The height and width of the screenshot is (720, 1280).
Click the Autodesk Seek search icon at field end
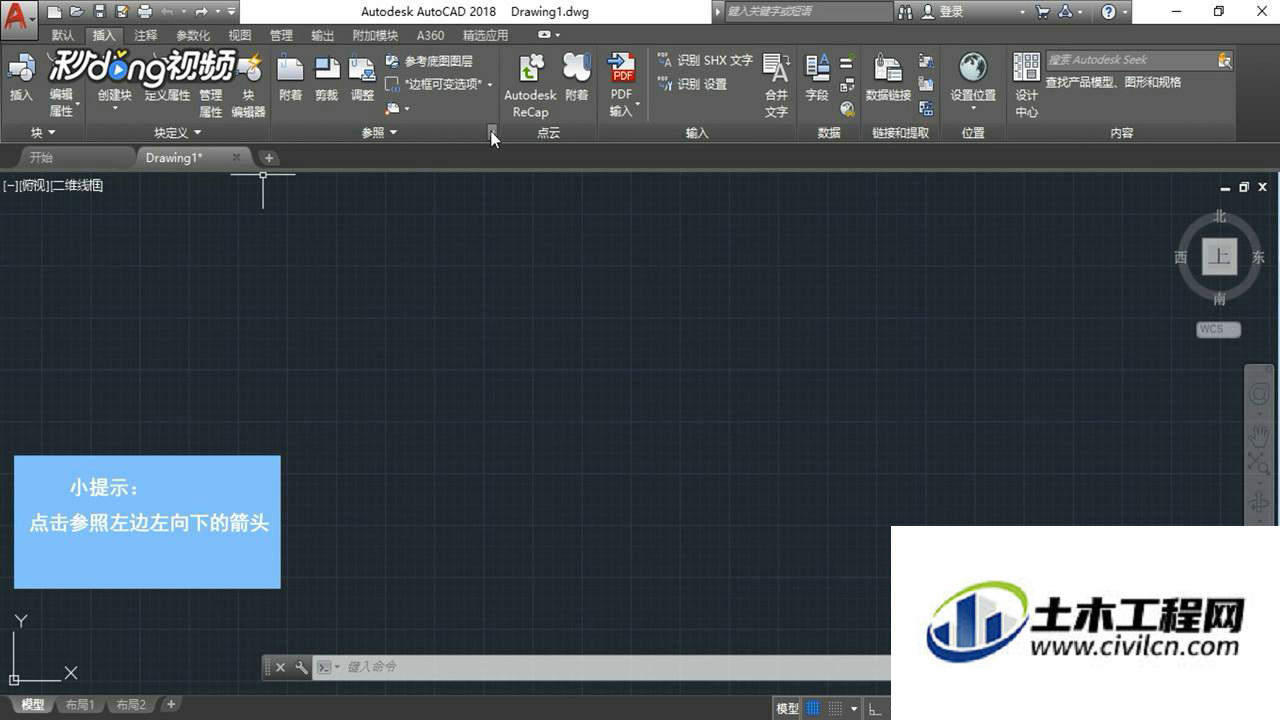[1224, 61]
